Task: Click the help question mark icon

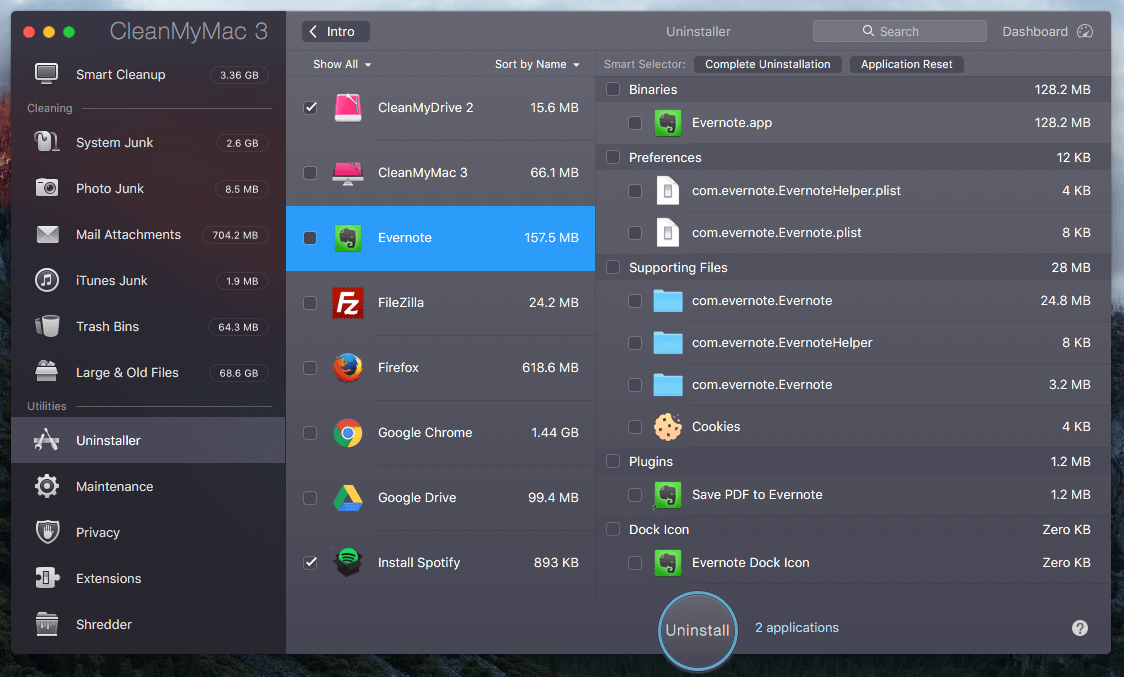Action: [1080, 628]
